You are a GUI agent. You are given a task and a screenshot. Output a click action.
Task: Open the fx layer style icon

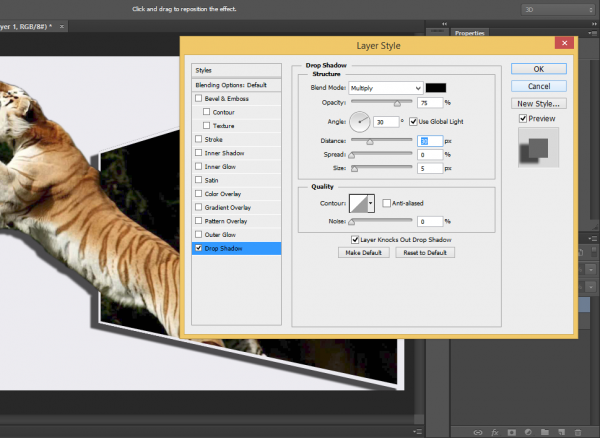(495, 431)
